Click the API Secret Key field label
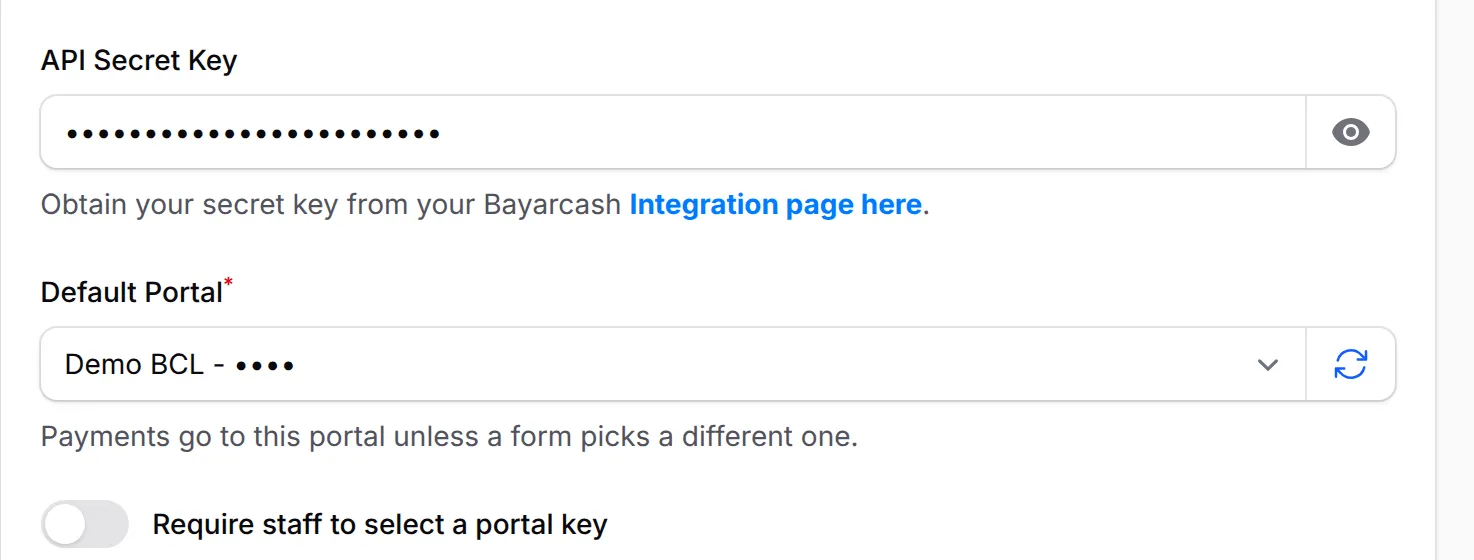Image resolution: width=1474 pixels, height=560 pixels. [139, 61]
